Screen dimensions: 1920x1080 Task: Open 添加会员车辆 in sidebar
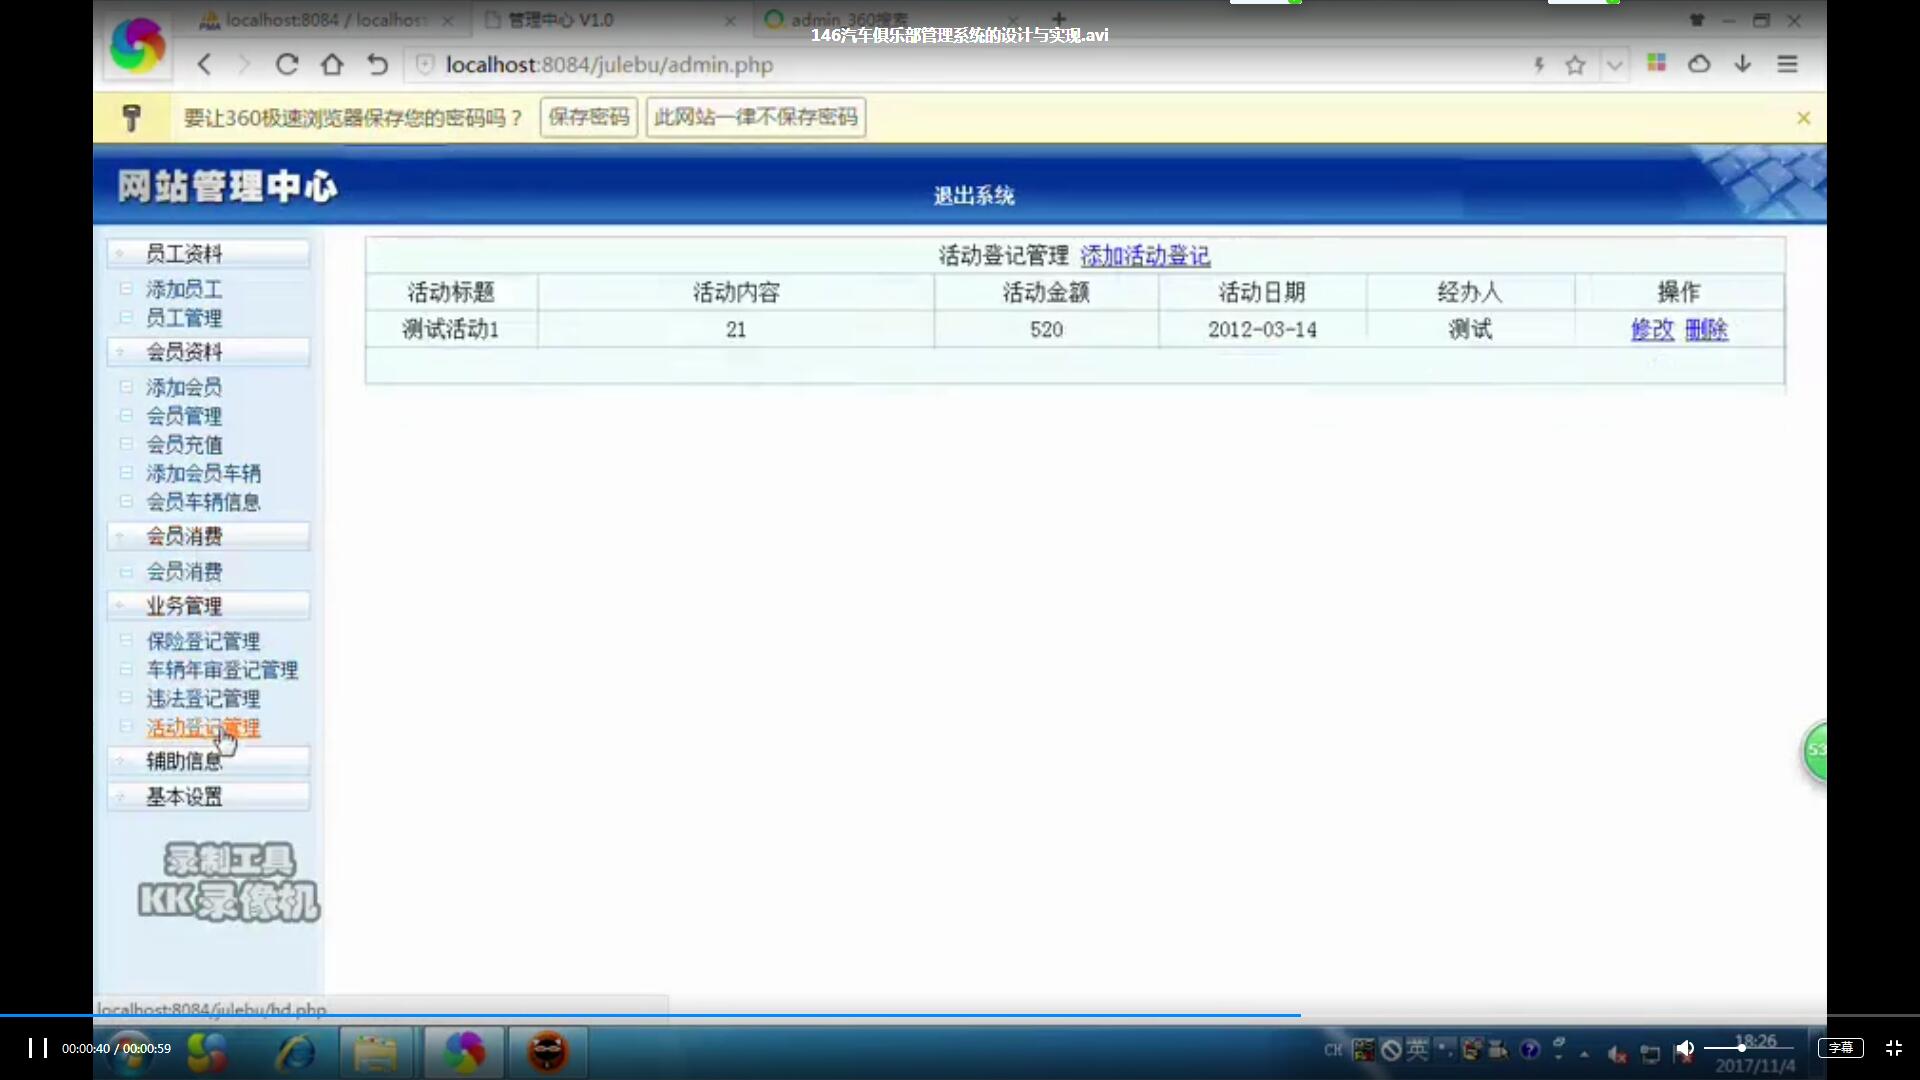(x=203, y=474)
